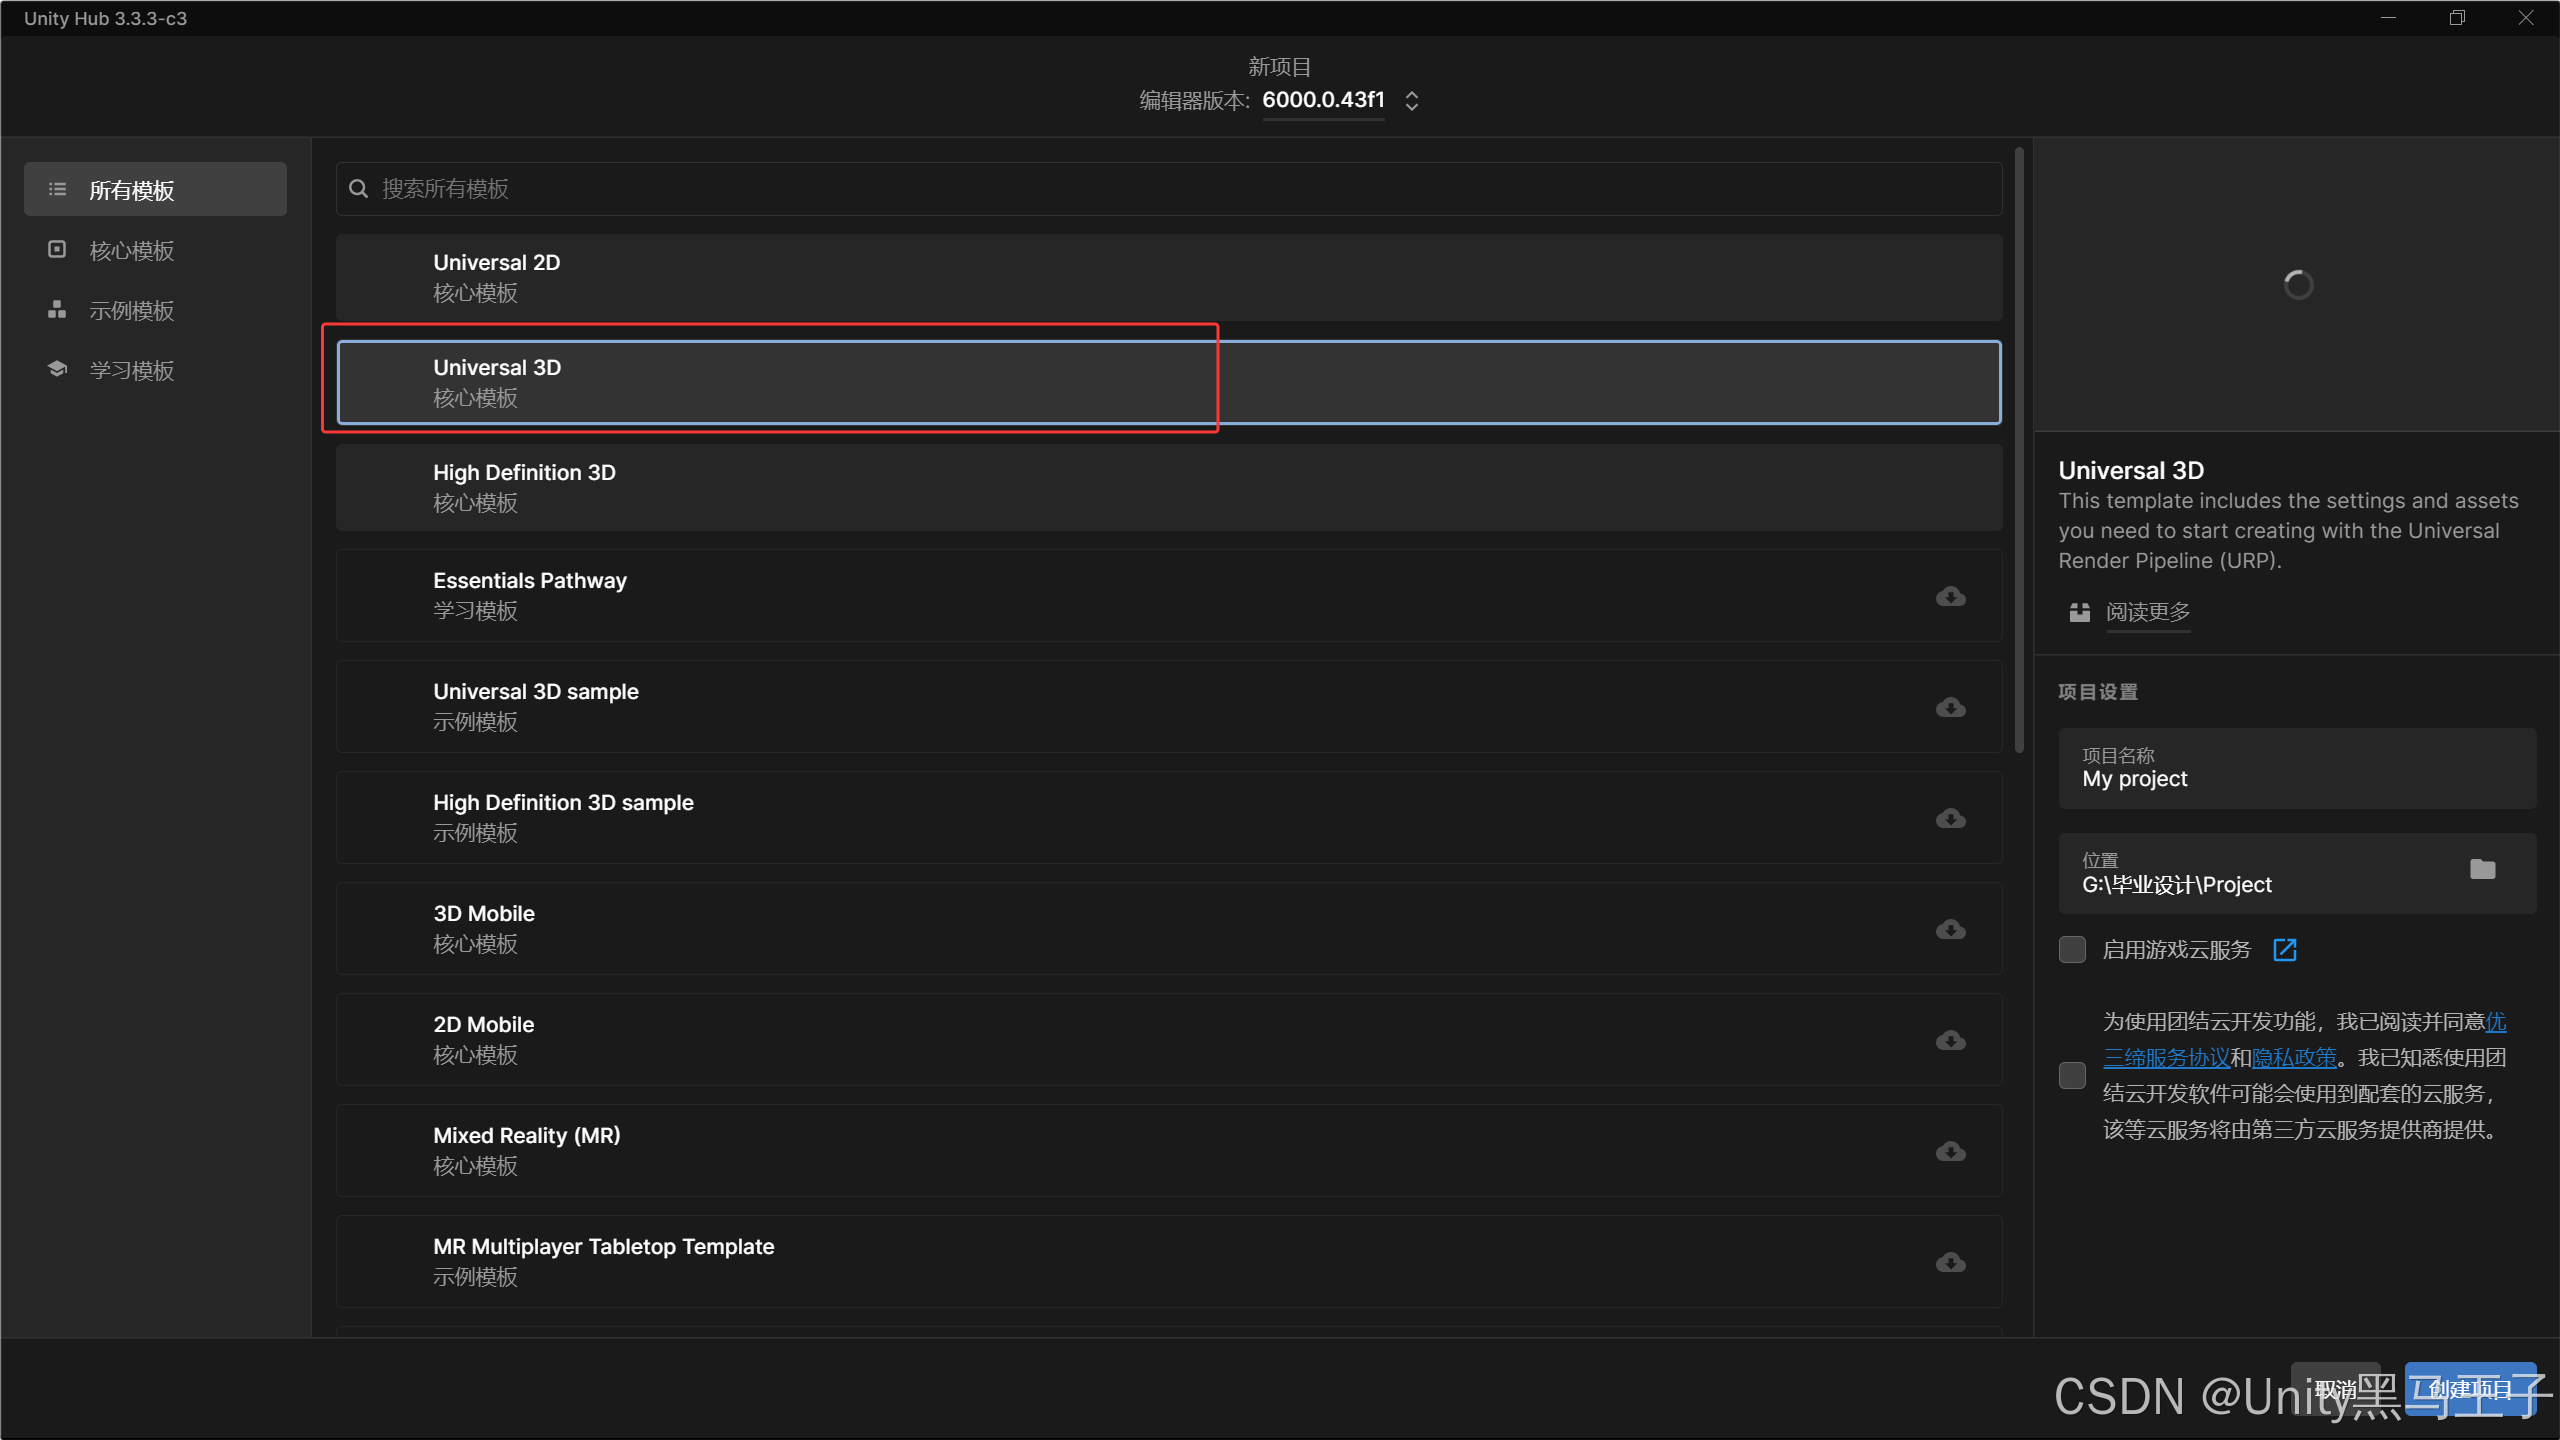Click 阅读更多 link for Universal 3D
Viewport: 2560px width, 1440px height.
coord(2147,612)
